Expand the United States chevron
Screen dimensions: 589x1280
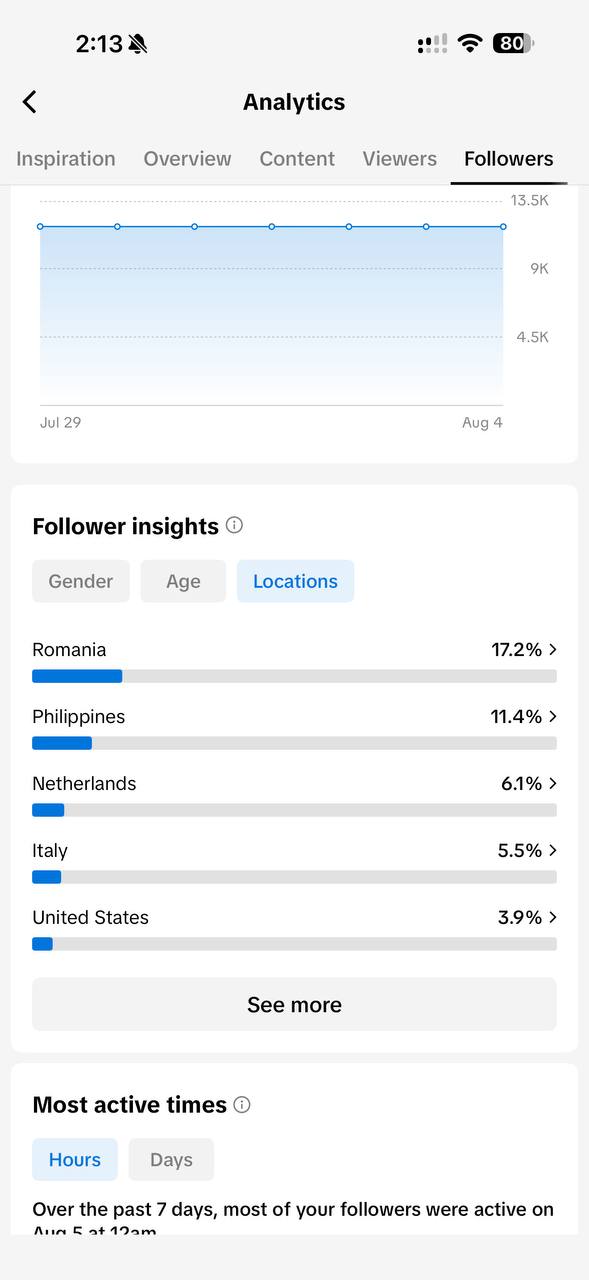click(553, 917)
